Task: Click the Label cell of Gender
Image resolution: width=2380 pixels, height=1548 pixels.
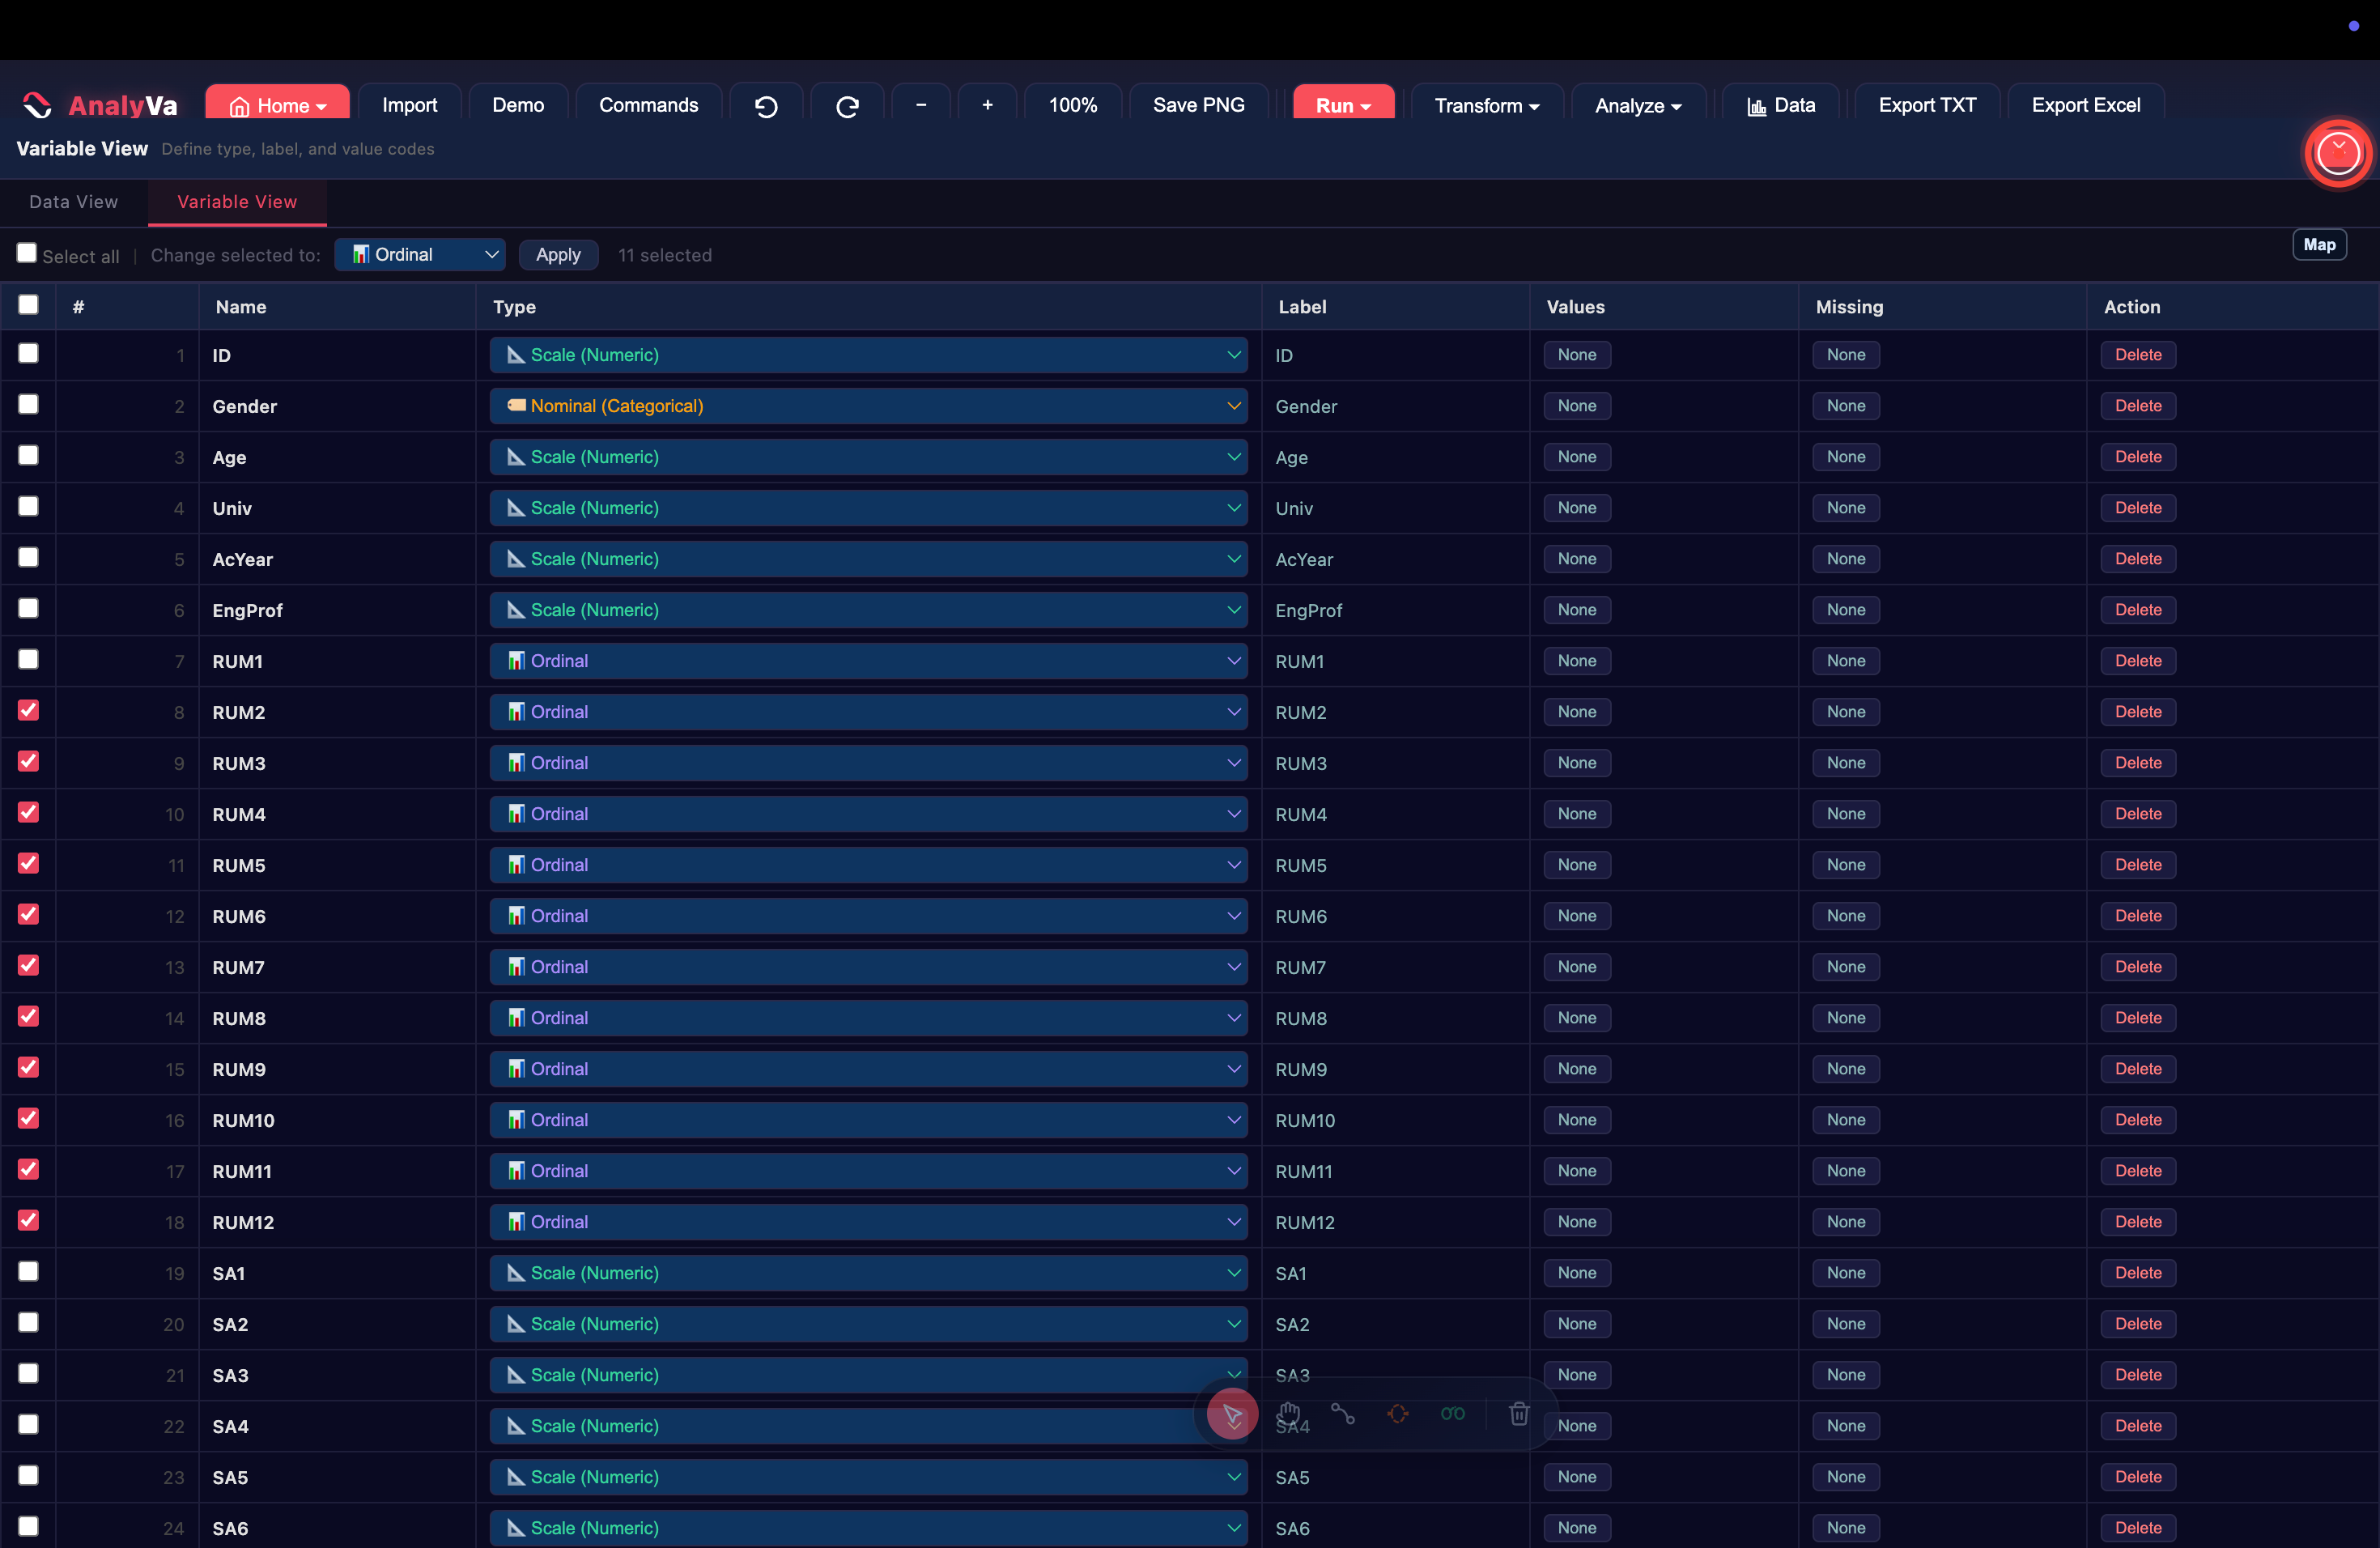Action: tap(1395, 406)
